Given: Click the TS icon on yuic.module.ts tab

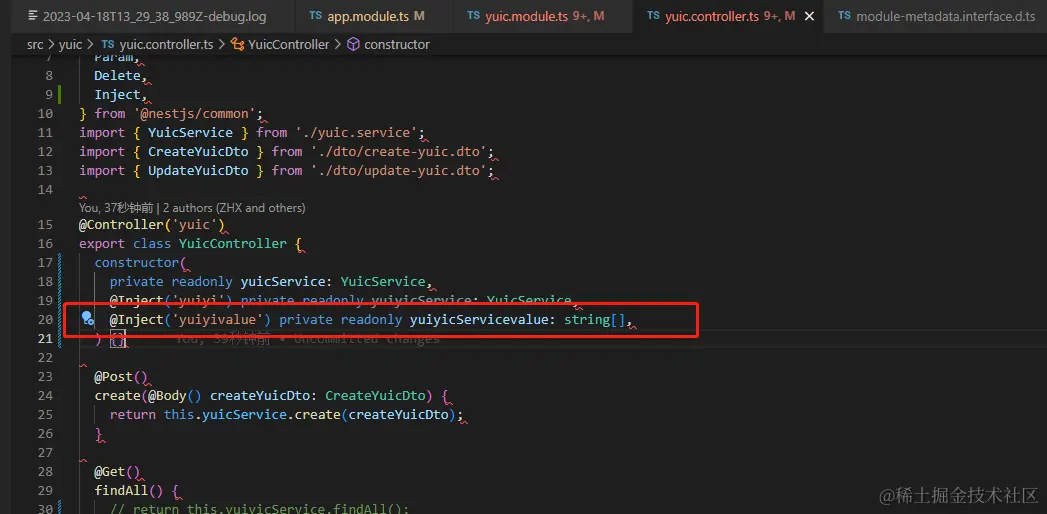Looking at the screenshot, I should tap(473, 16).
